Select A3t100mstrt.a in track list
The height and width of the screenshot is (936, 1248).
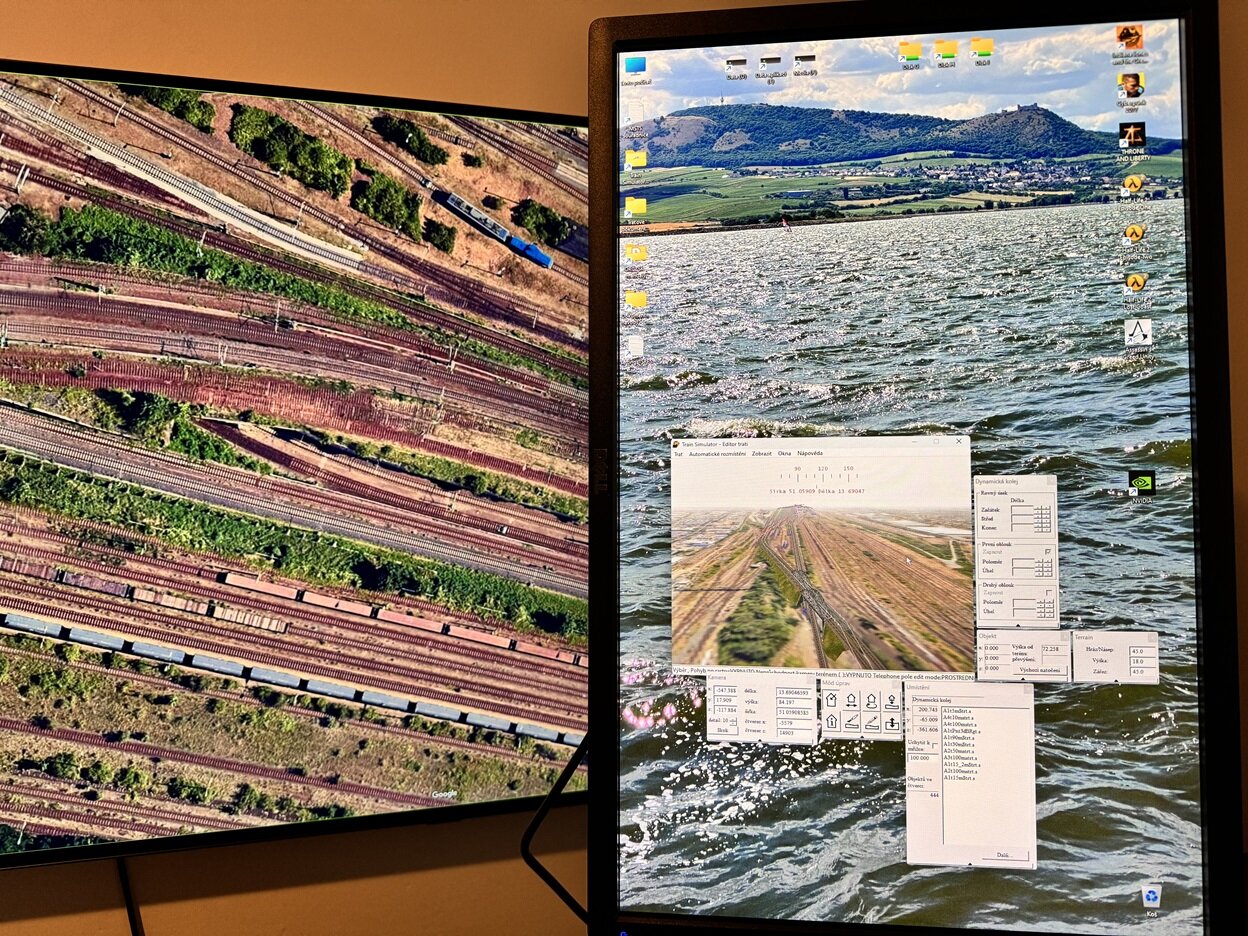(961, 757)
